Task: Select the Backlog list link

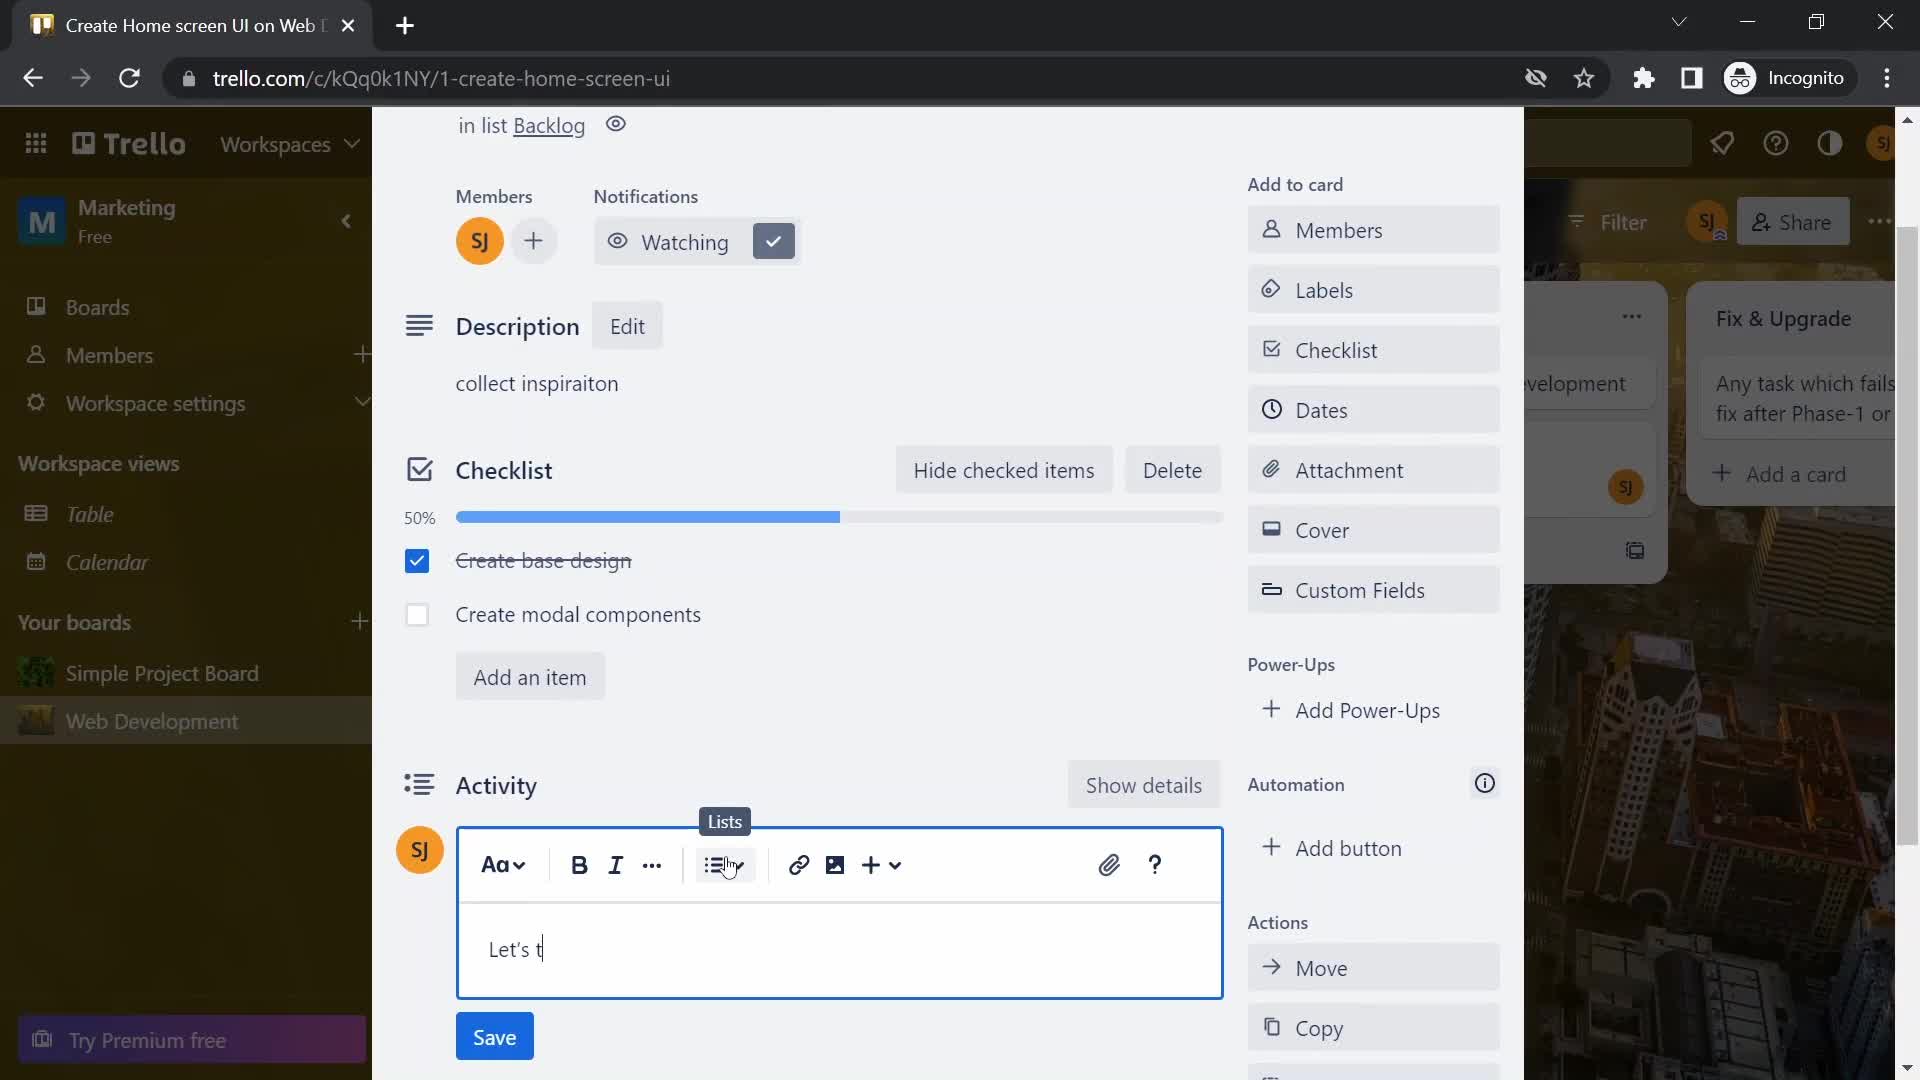Action: pos(551,124)
